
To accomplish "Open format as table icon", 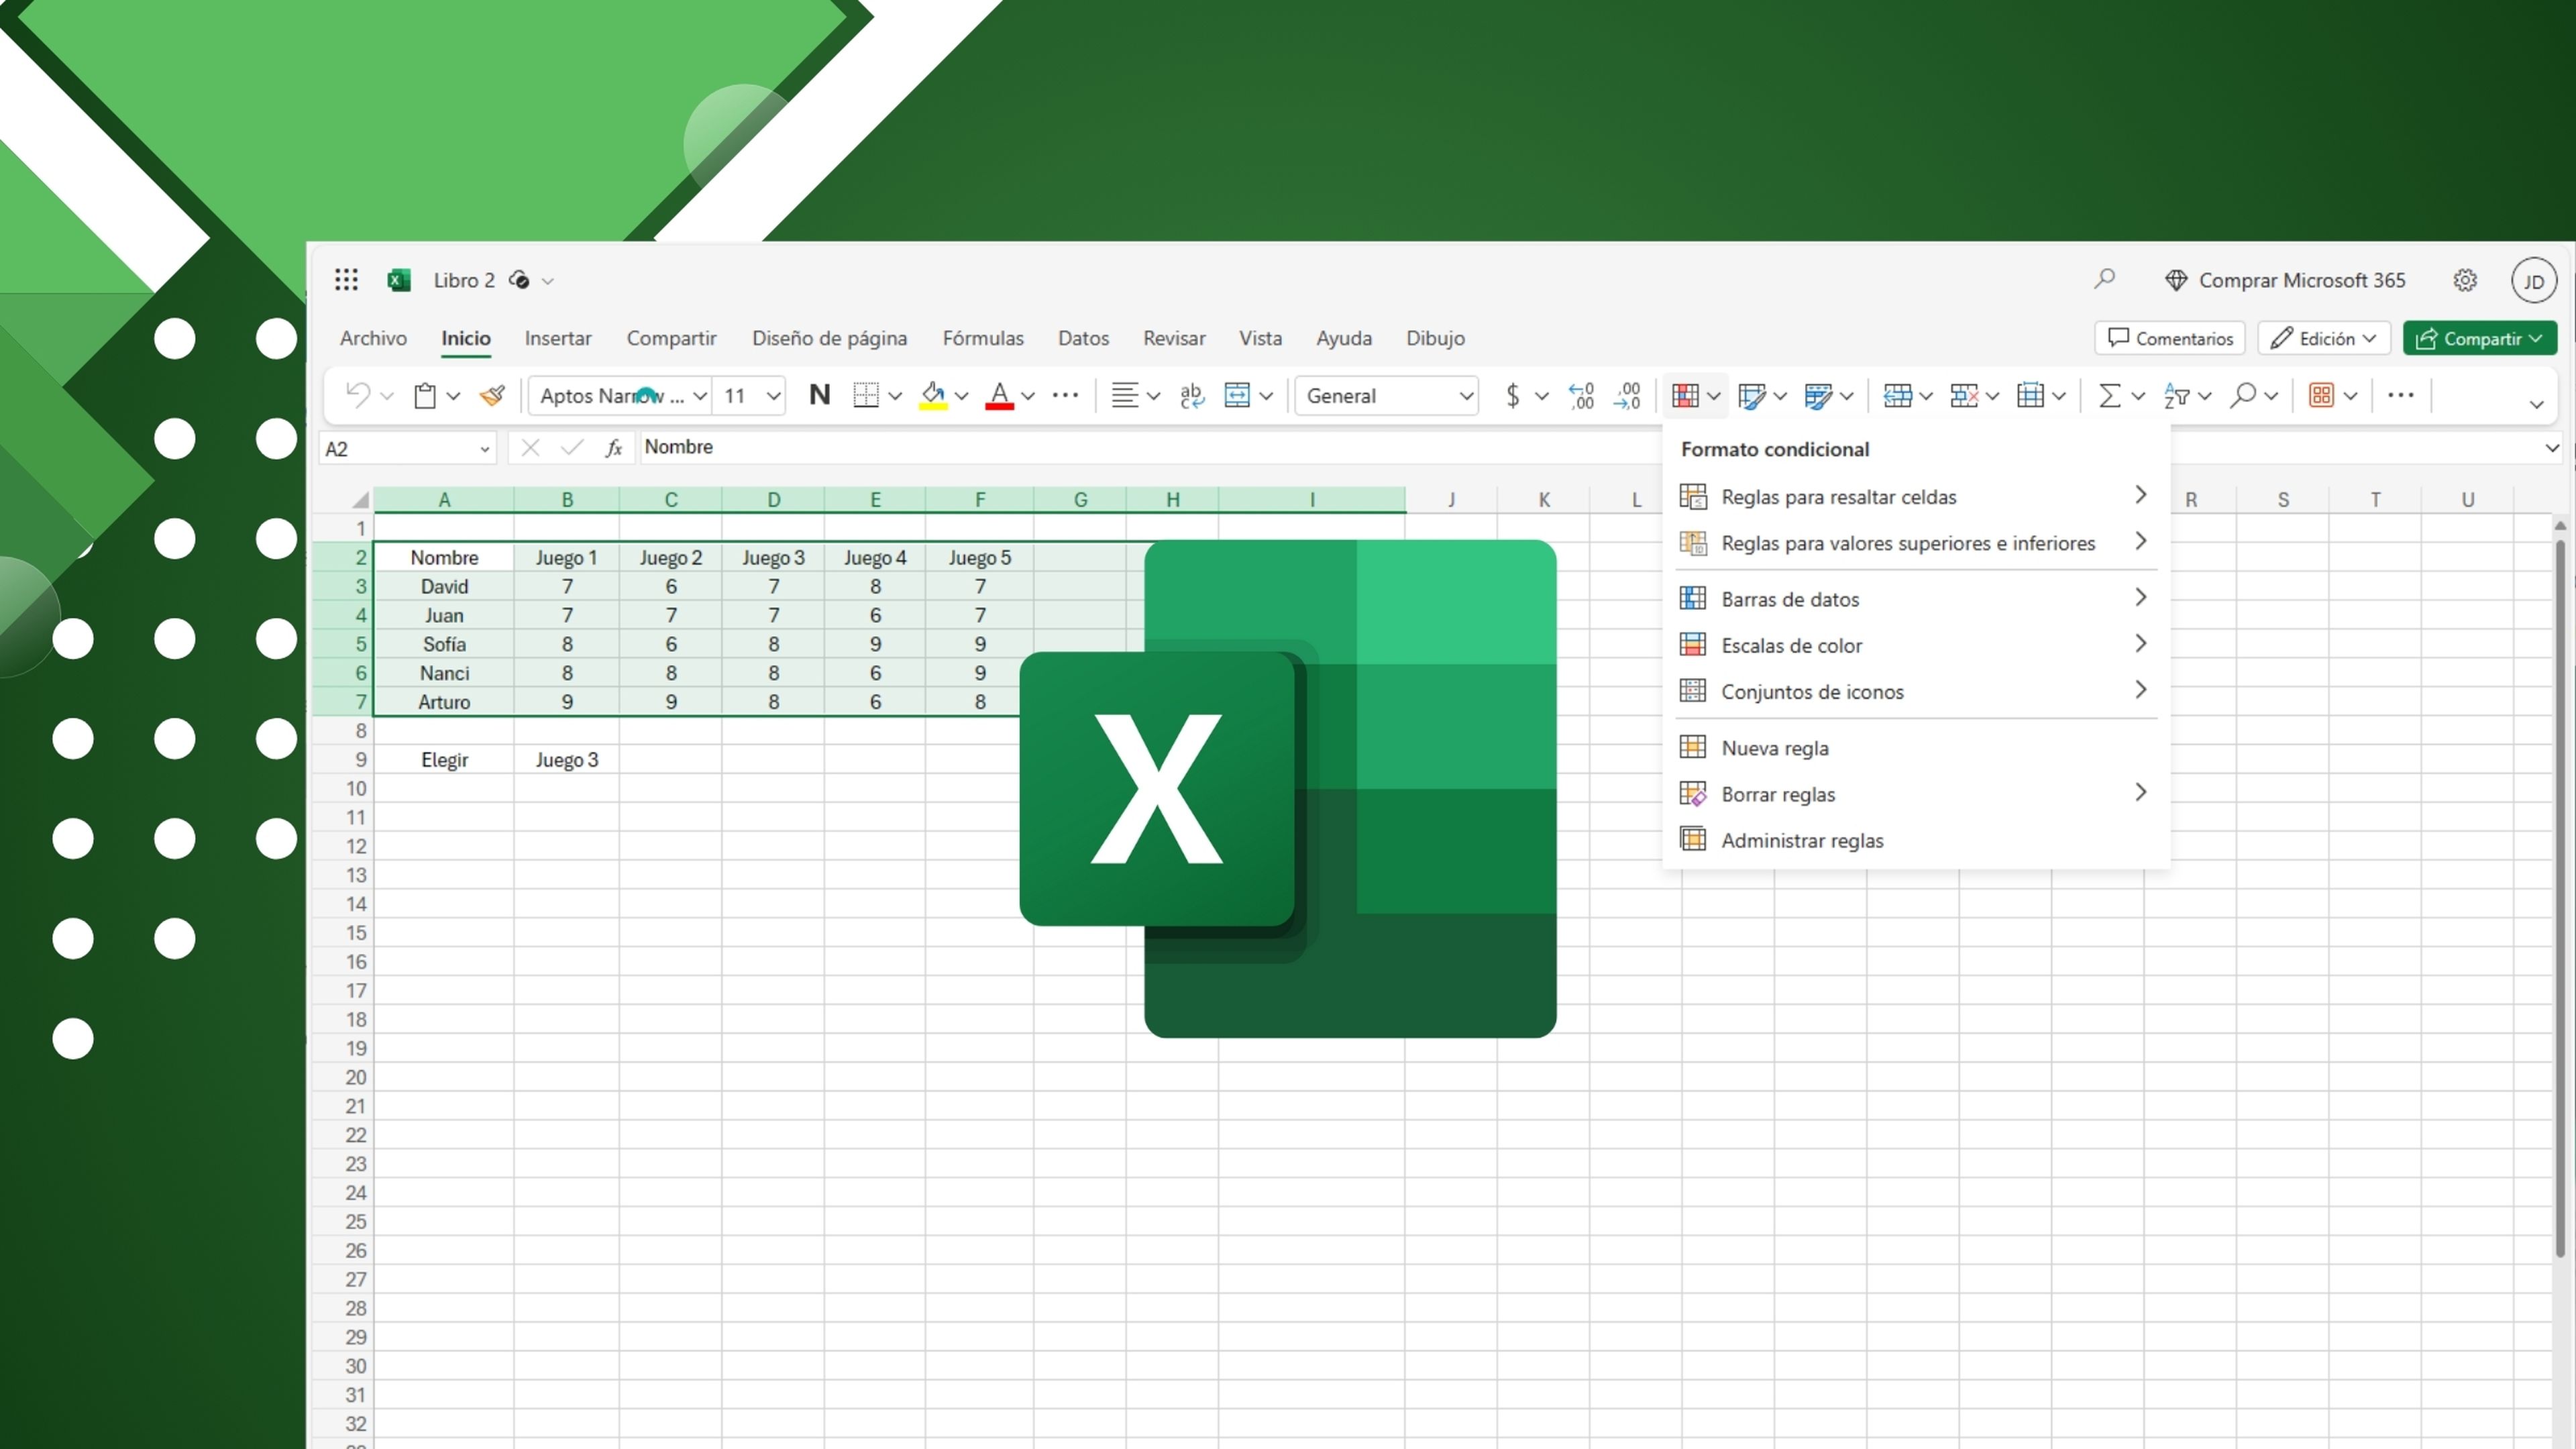I will (x=1752, y=395).
